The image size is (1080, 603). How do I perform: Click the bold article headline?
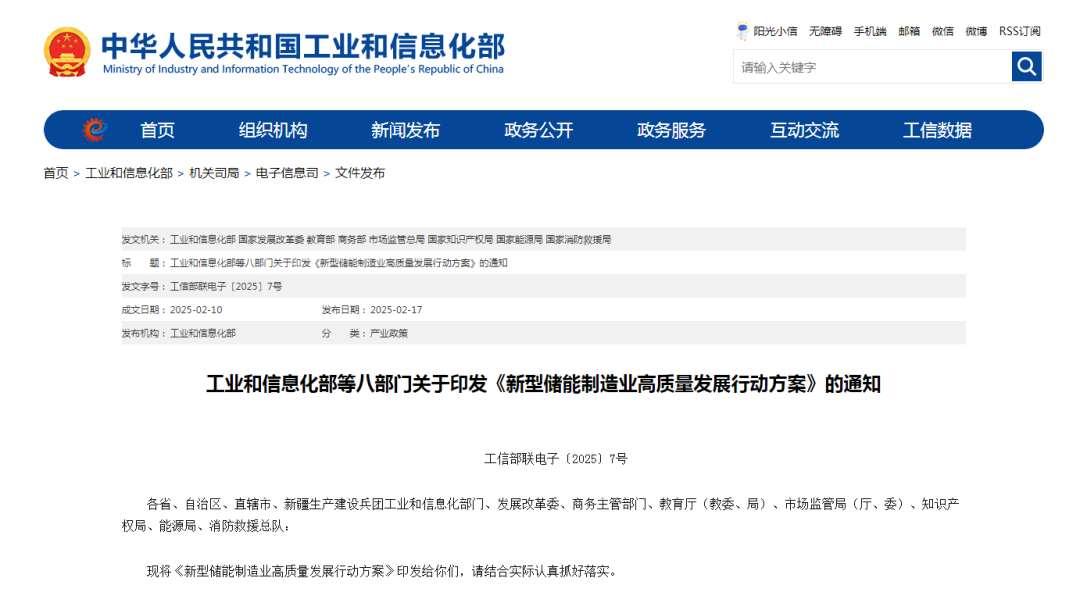543,384
